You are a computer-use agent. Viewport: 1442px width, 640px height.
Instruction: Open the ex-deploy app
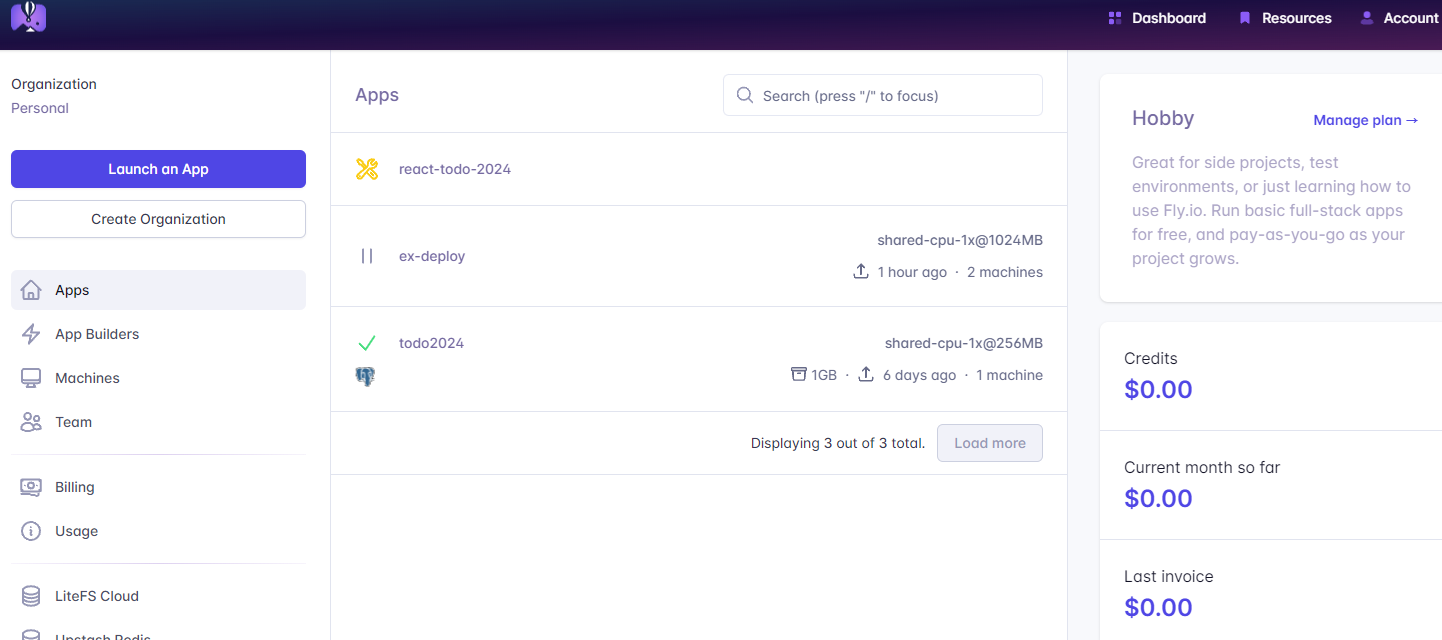[432, 256]
